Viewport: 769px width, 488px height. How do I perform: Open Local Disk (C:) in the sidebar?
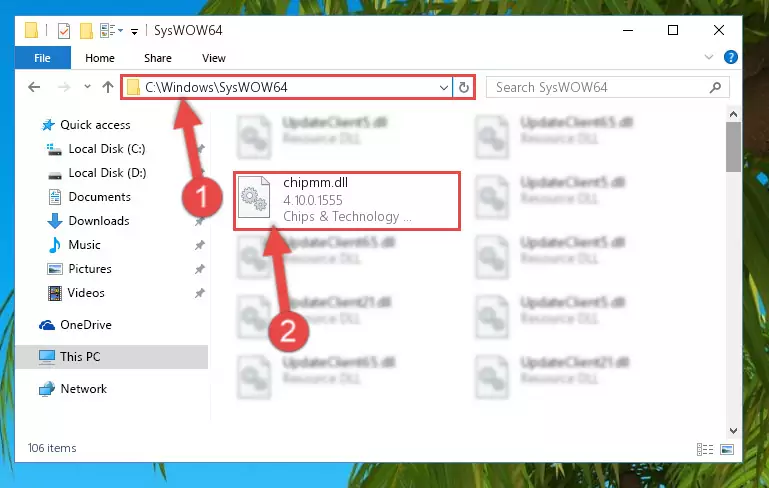[x=107, y=149]
